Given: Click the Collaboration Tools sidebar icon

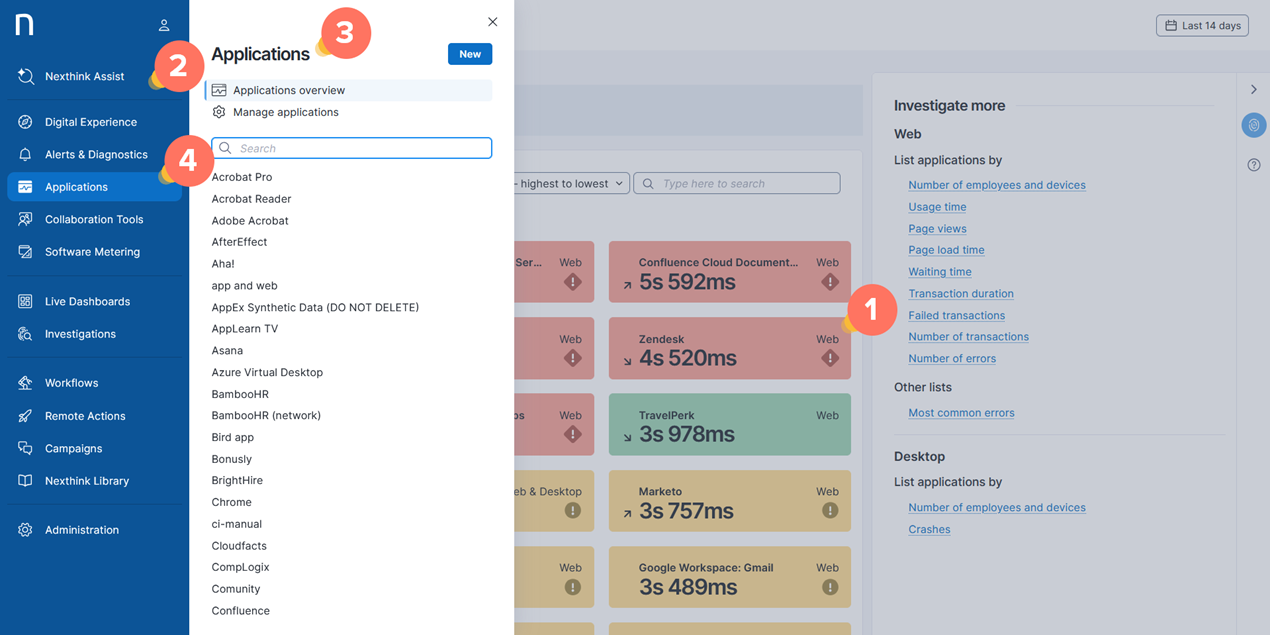Looking at the screenshot, I should point(25,219).
